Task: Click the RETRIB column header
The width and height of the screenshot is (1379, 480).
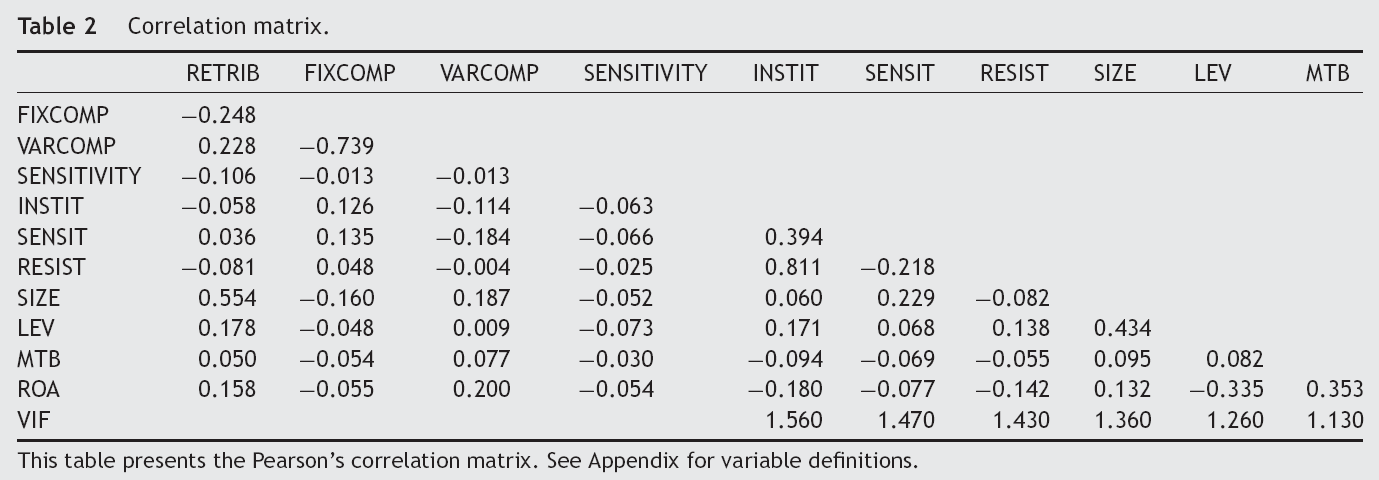Action: click(222, 73)
